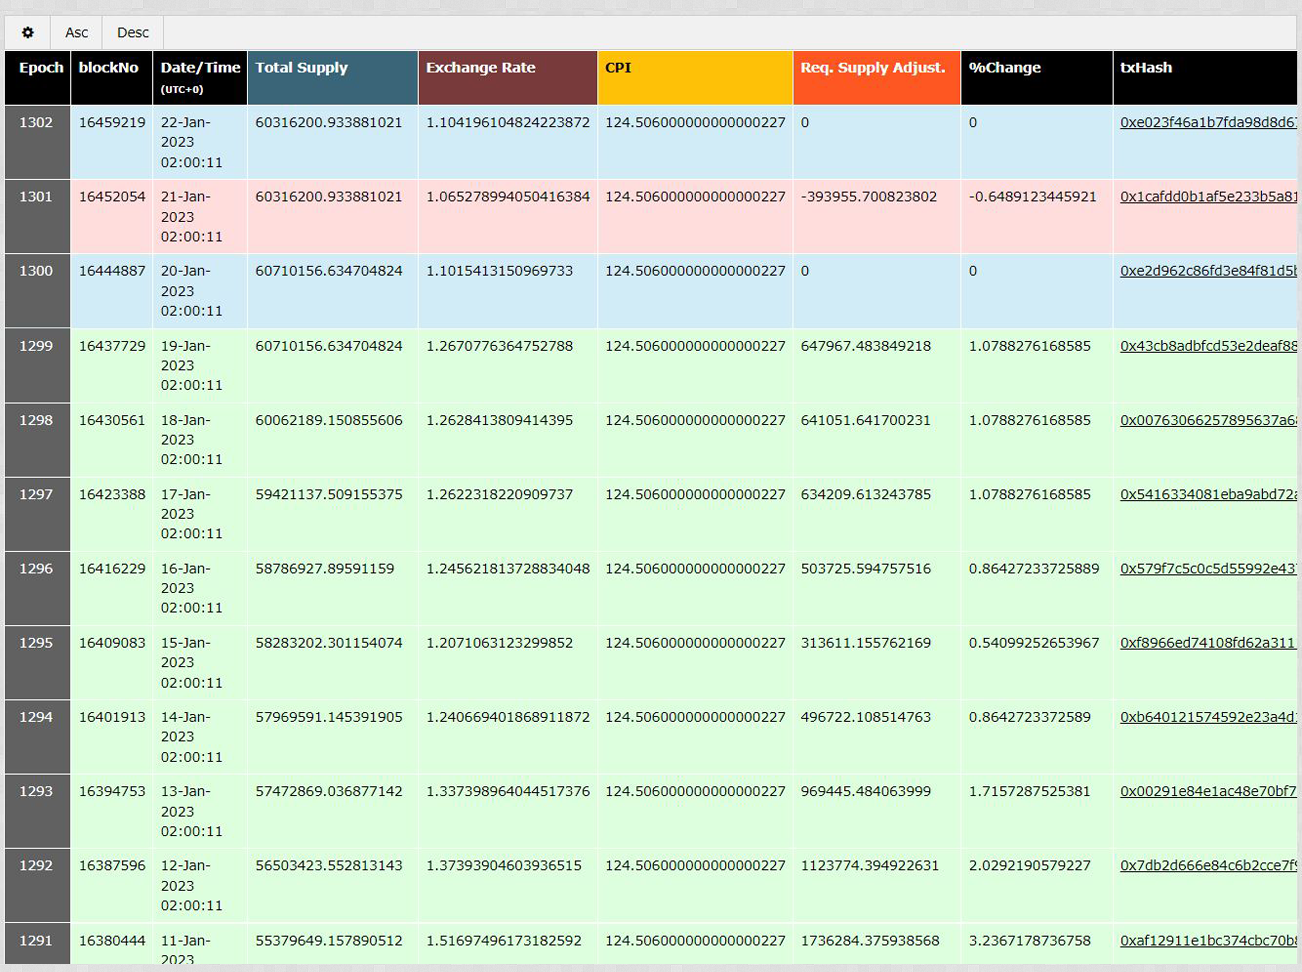
Task: Follow txHash link starting 0x43cb8adbfcd5
Action: pos(1208,346)
